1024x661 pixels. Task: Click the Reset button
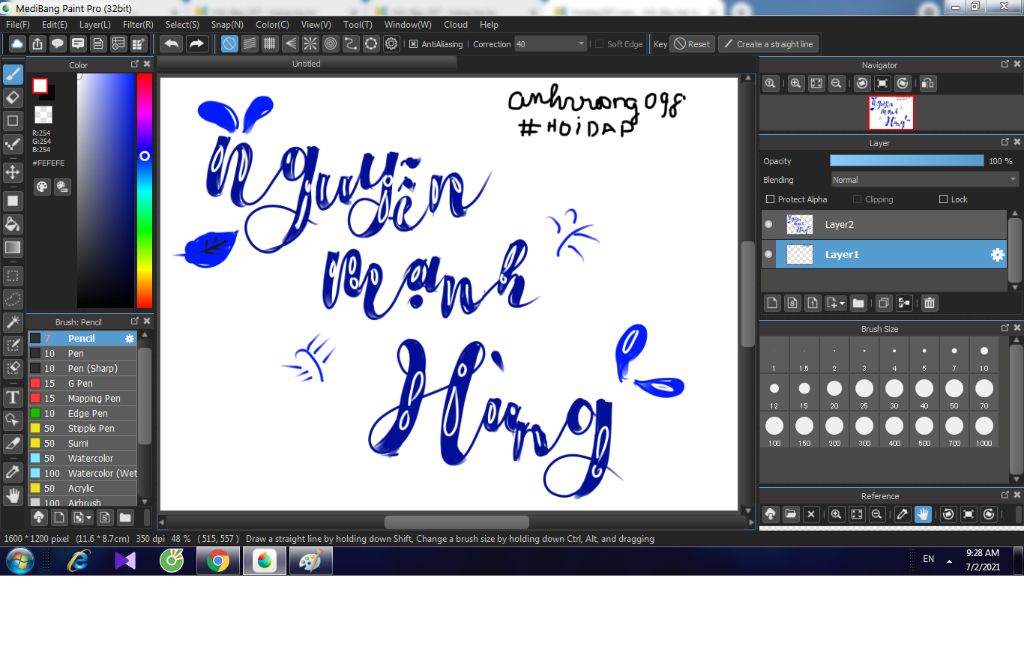click(x=692, y=44)
